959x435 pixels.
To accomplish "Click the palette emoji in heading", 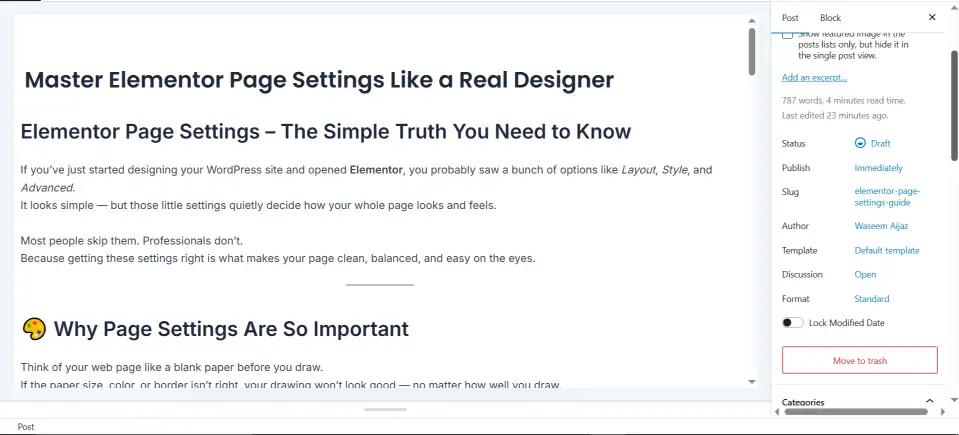I will (x=34, y=329).
